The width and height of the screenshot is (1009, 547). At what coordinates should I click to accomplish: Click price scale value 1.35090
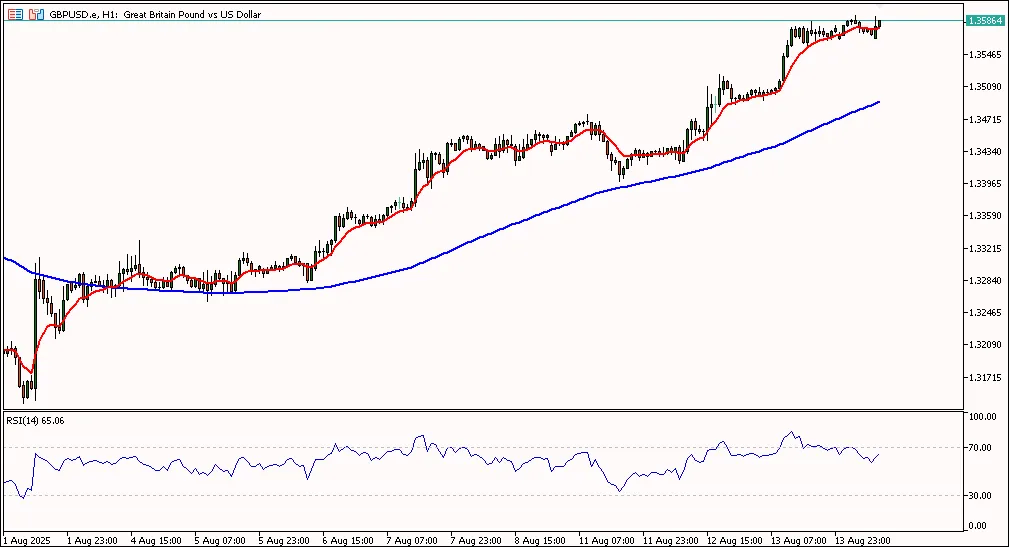pos(985,86)
